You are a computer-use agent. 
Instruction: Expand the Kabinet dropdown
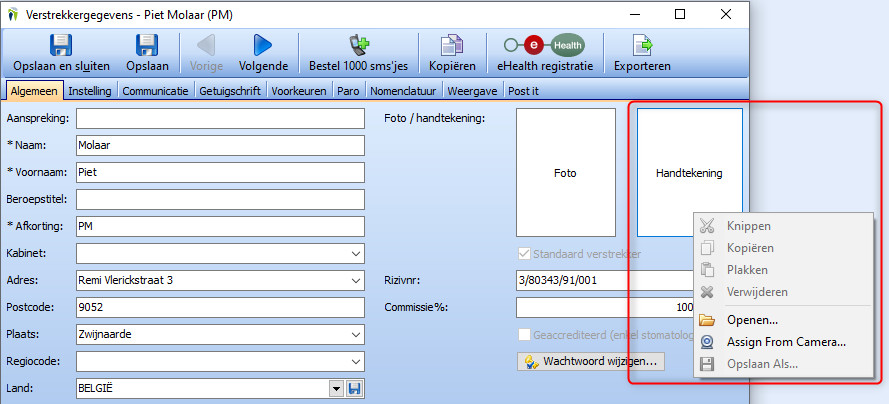click(357, 254)
